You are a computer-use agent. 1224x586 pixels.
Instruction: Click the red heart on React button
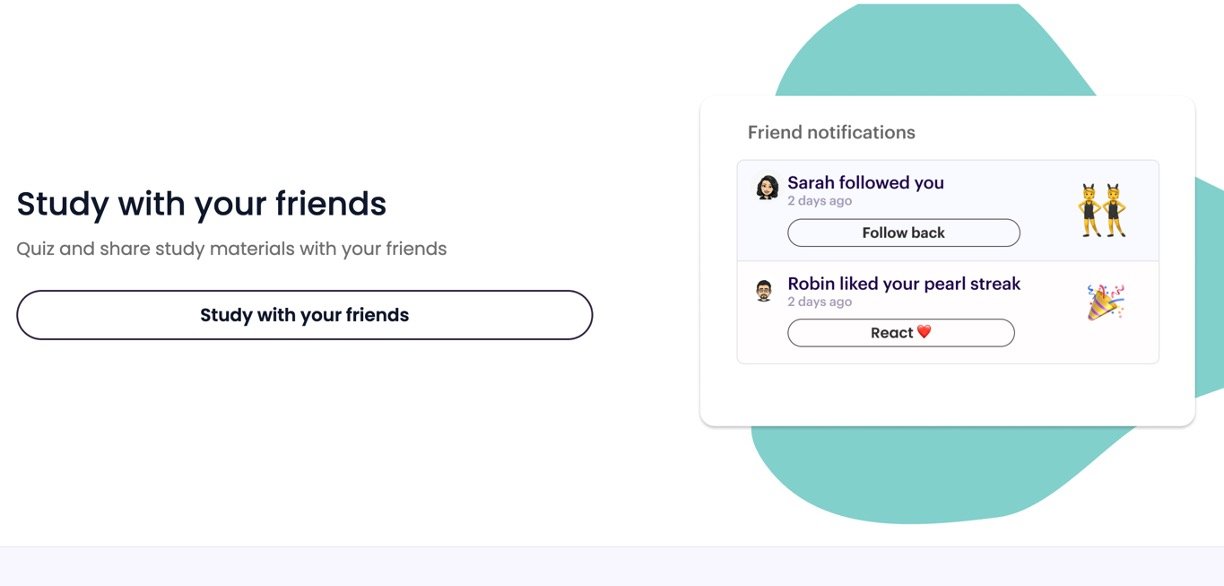tap(924, 332)
